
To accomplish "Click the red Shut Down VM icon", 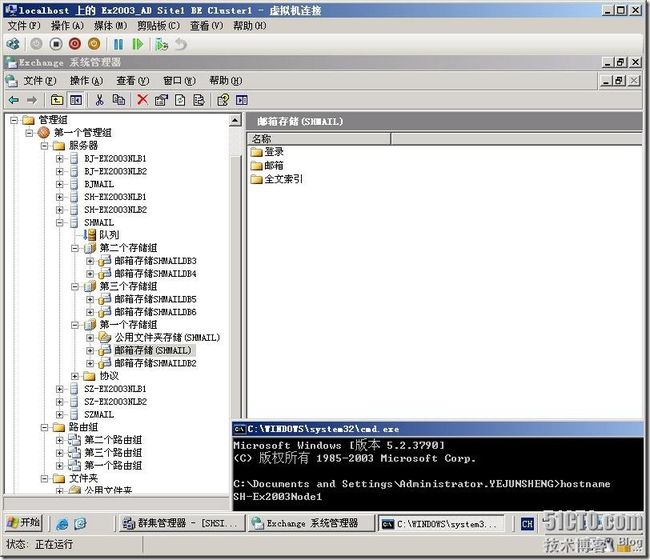I will tap(75, 44).
